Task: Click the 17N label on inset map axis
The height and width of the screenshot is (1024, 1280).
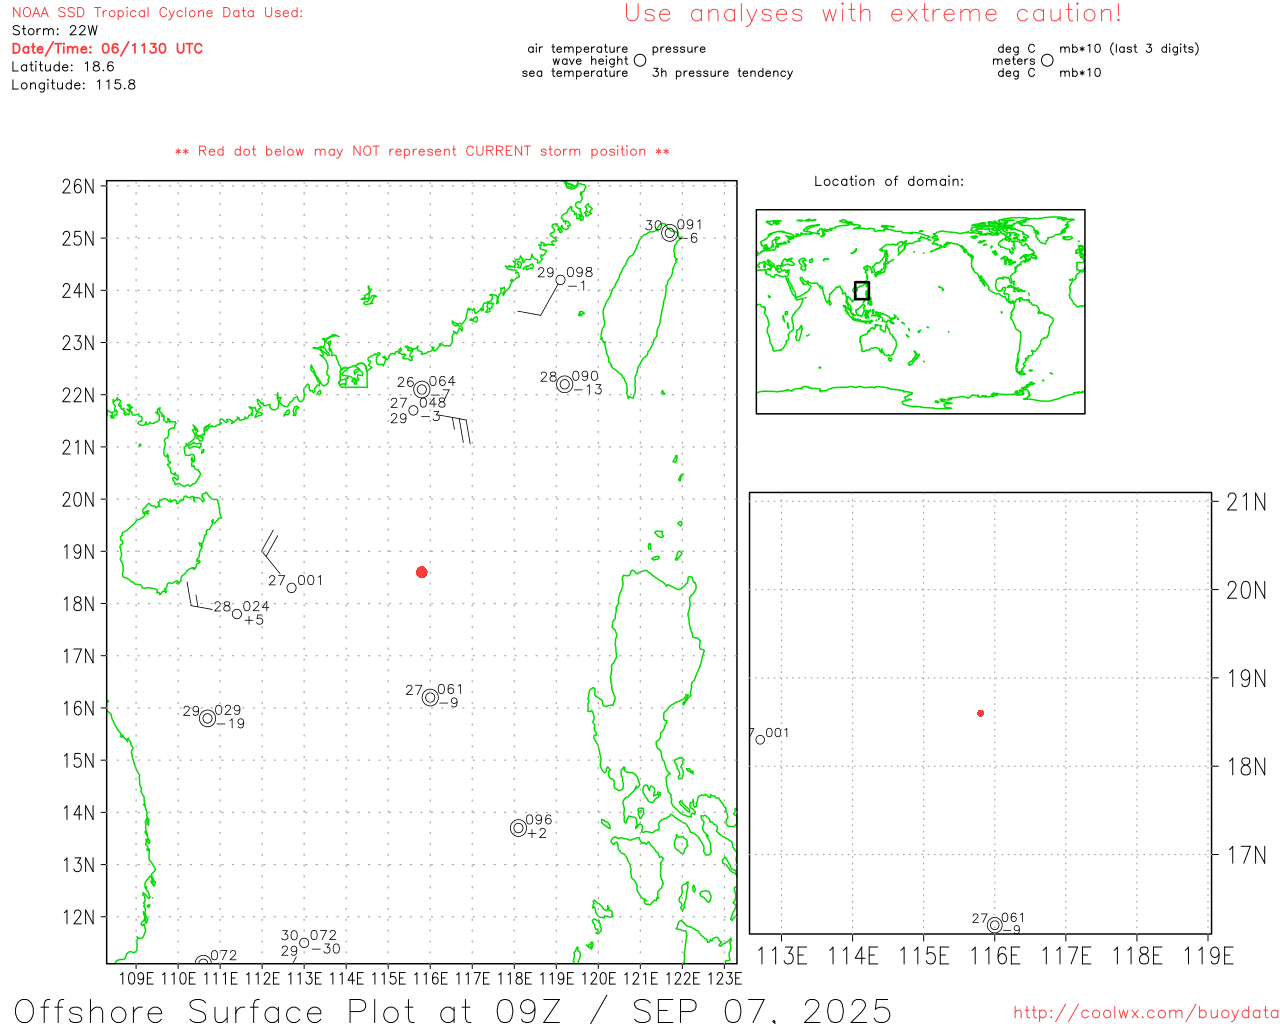Action: tap(1246, 855)
